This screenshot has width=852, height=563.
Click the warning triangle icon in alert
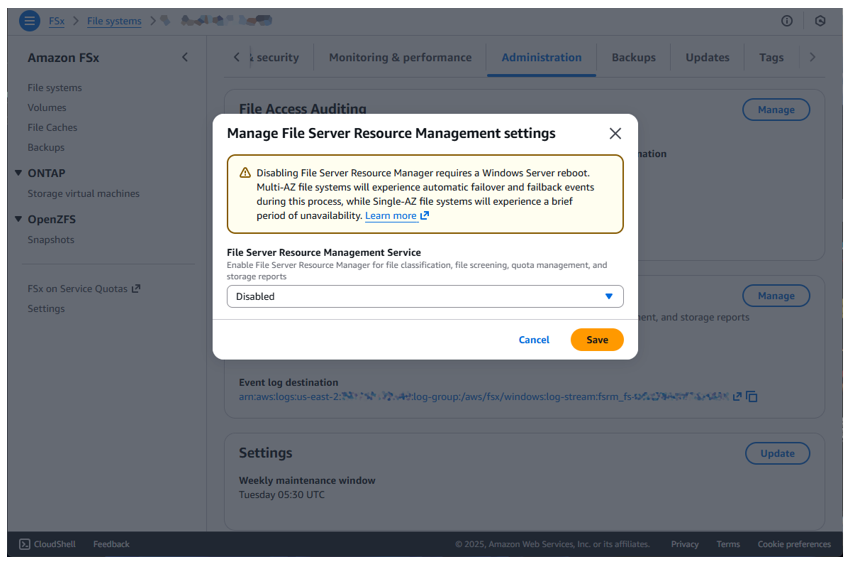pyautogui.click(x=245, y=173)
